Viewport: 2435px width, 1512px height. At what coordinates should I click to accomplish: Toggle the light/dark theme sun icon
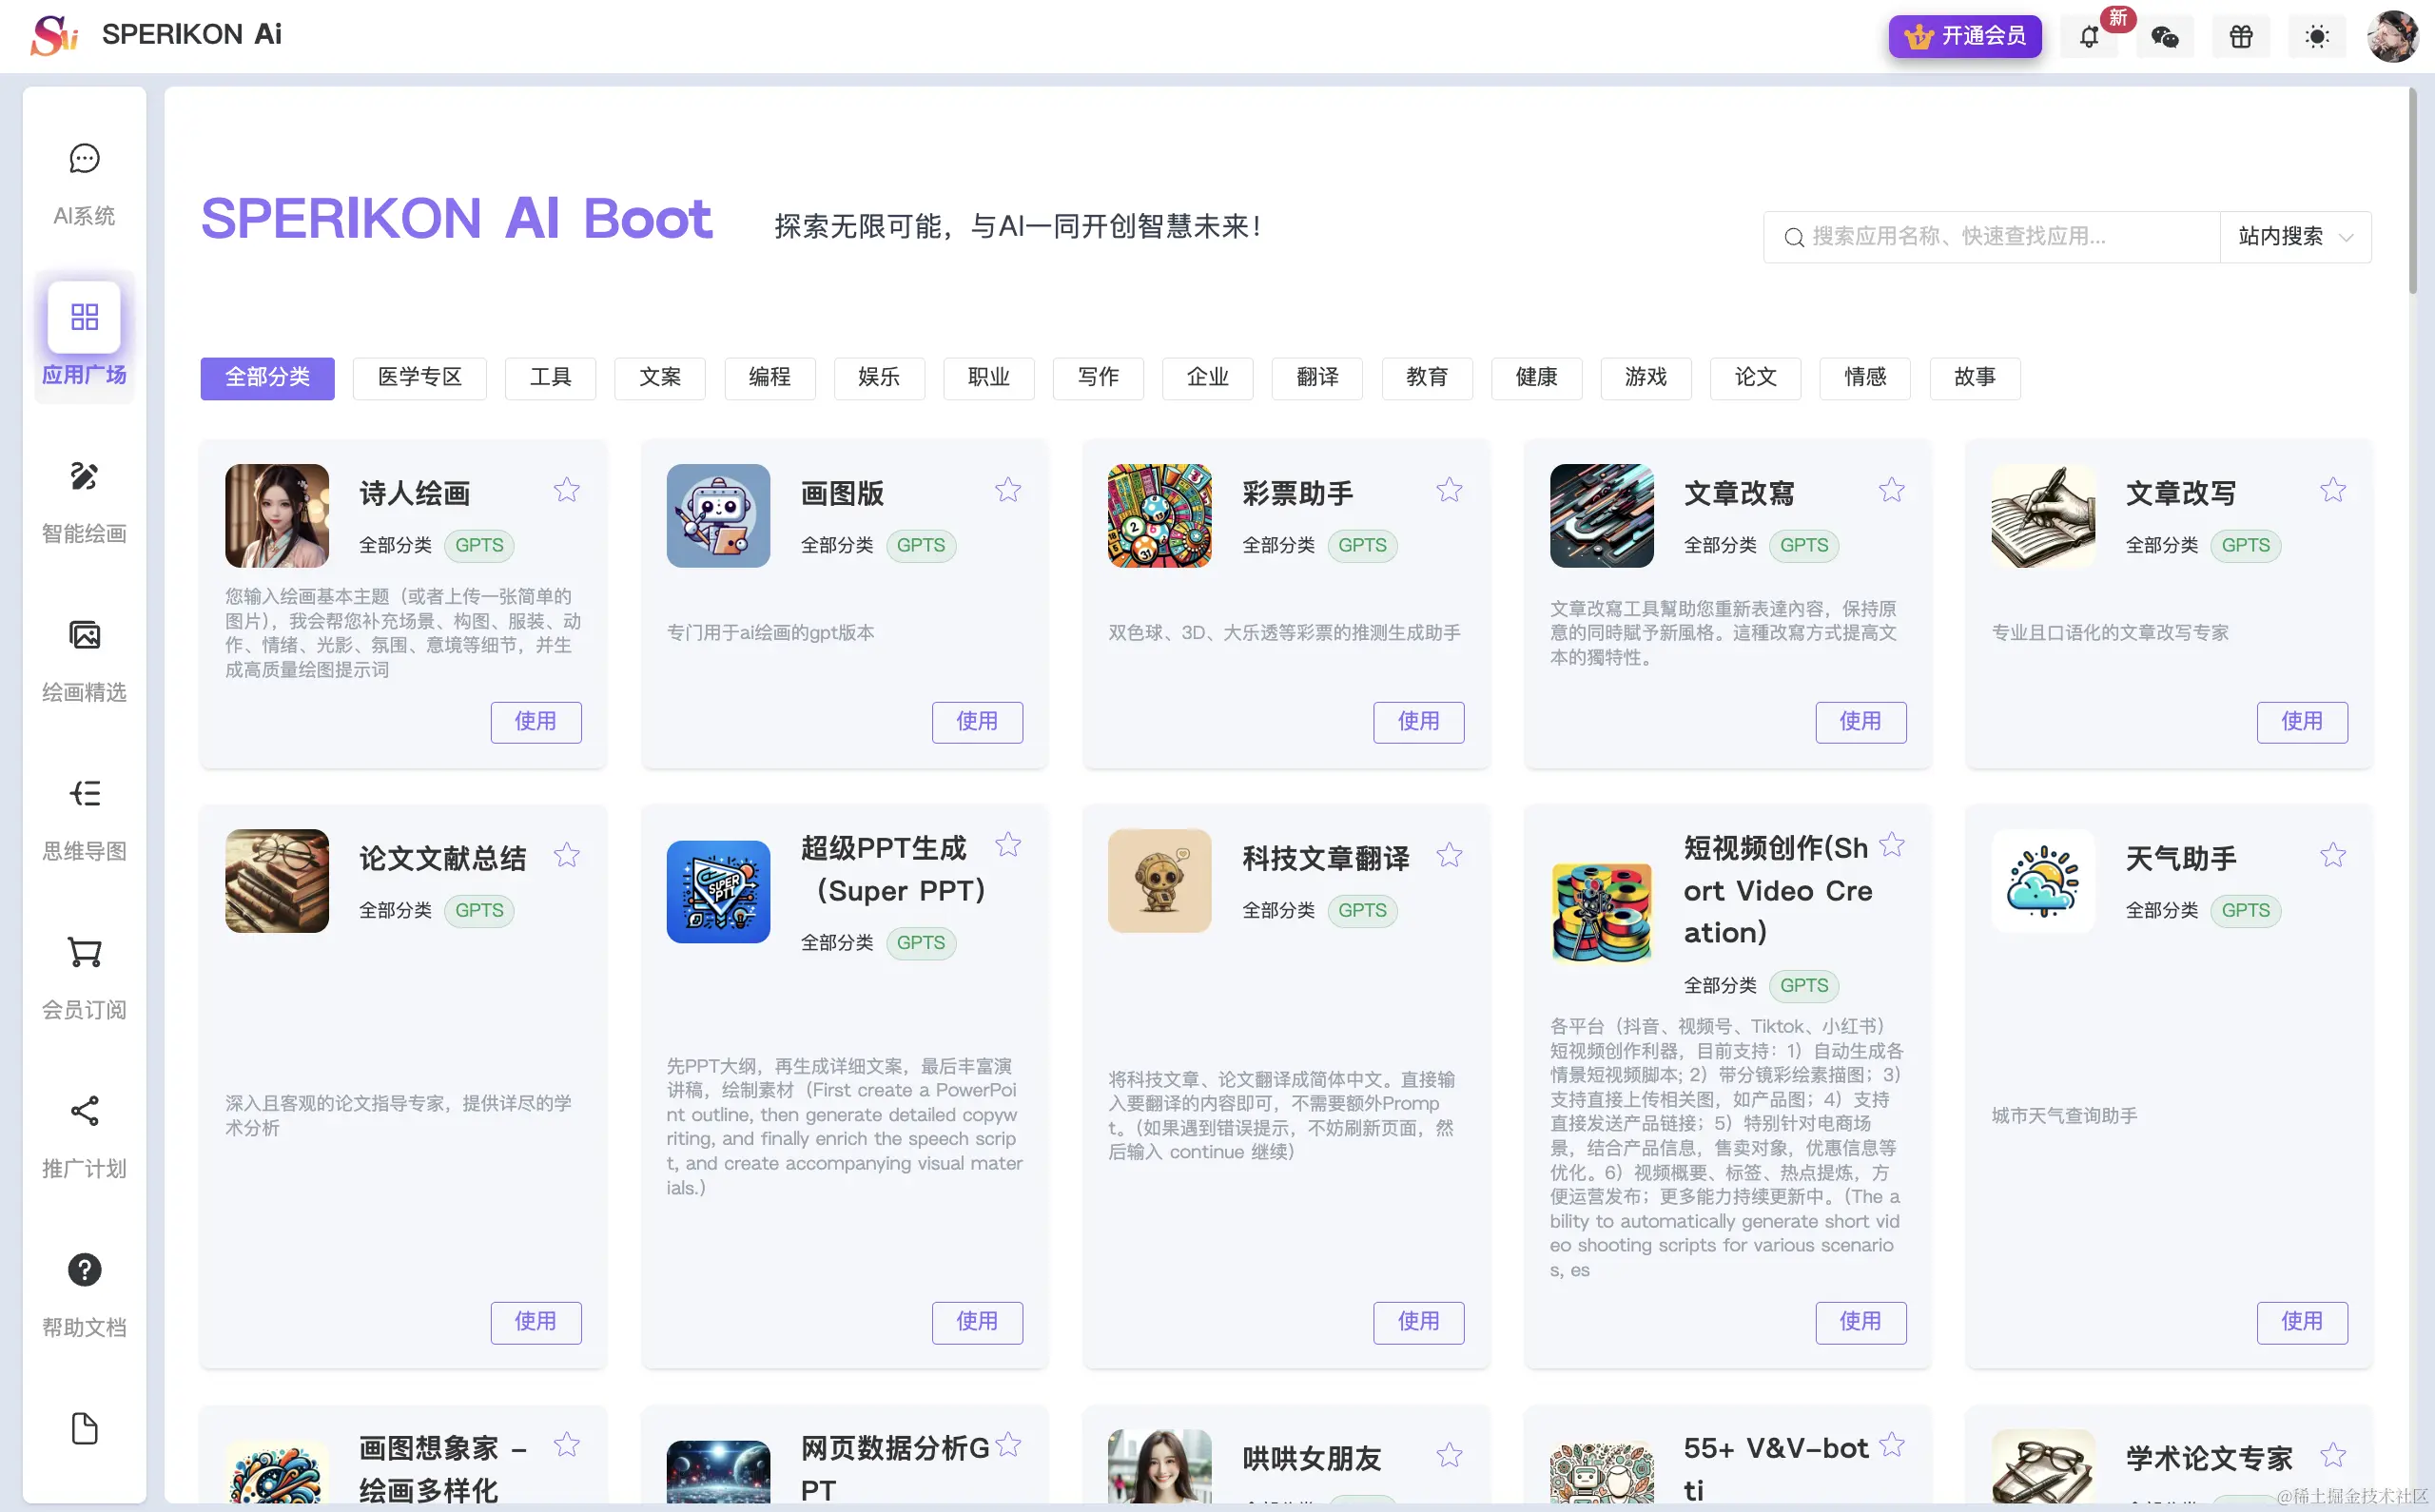pos(2317,37)
